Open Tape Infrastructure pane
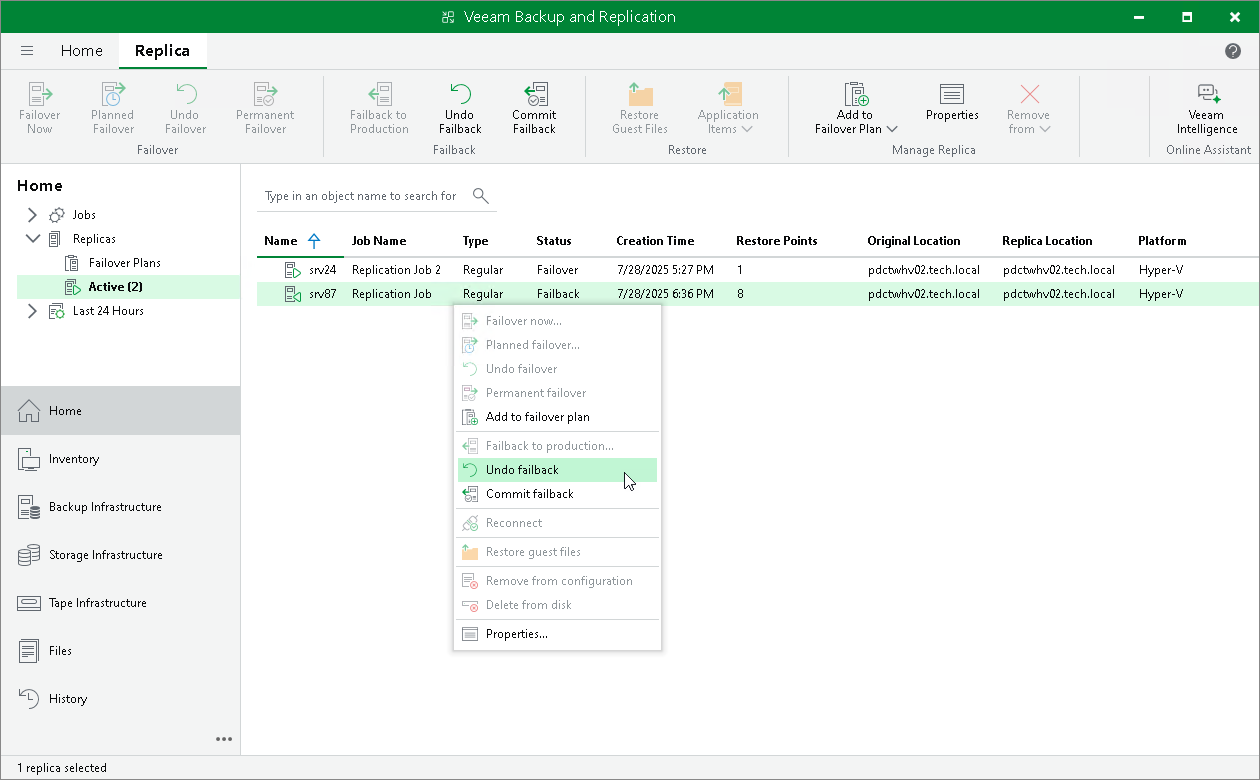This screenshot has height=780, width=1260. pos(120,603)
